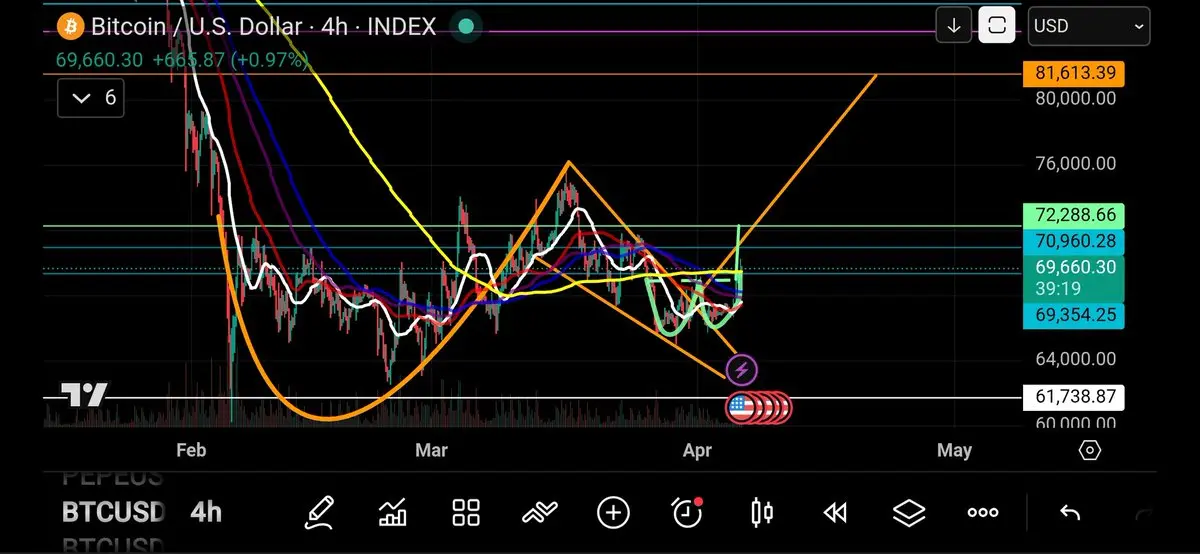Open the USD currency dropdown
Screen dimensions: 1200x554
(1089, 26)
